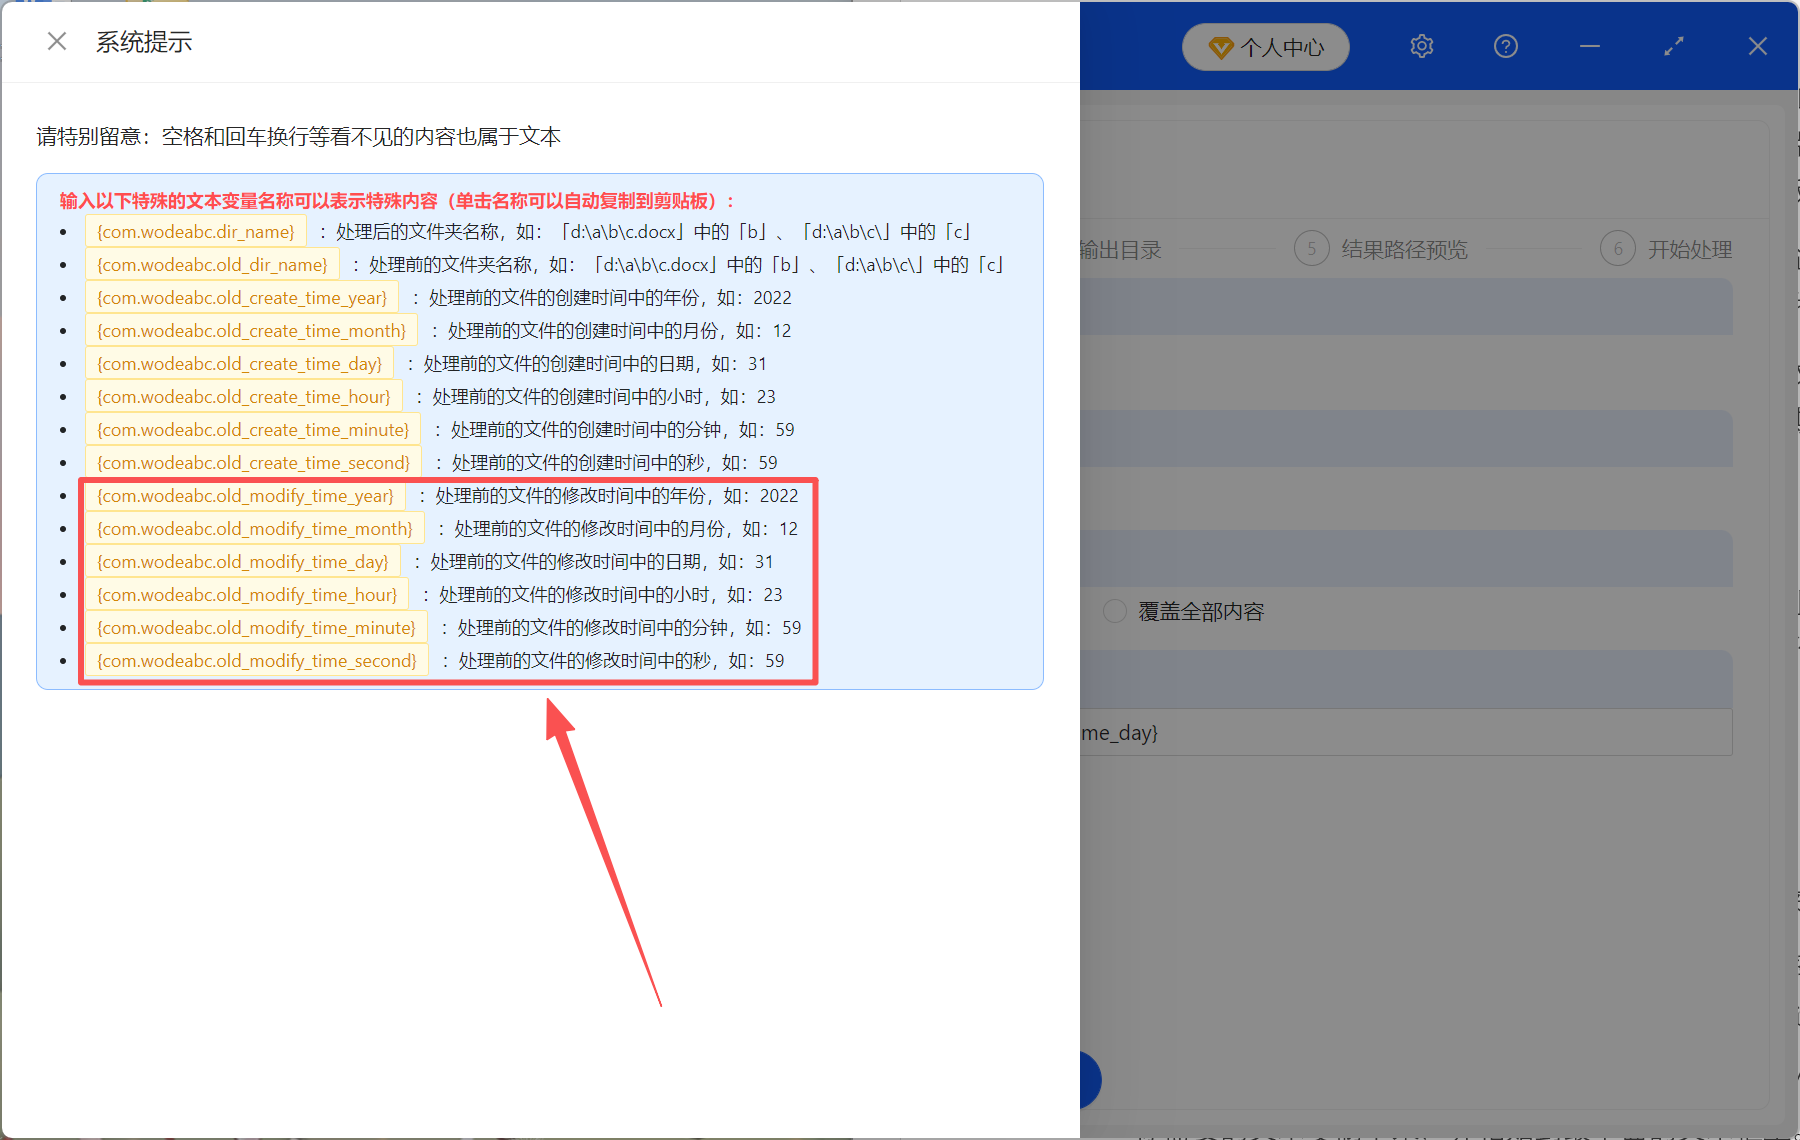This screenshot has width=1800, height=1140.
Task: Click step circle 6 开始处理
Action: [x=1618, y=249]
